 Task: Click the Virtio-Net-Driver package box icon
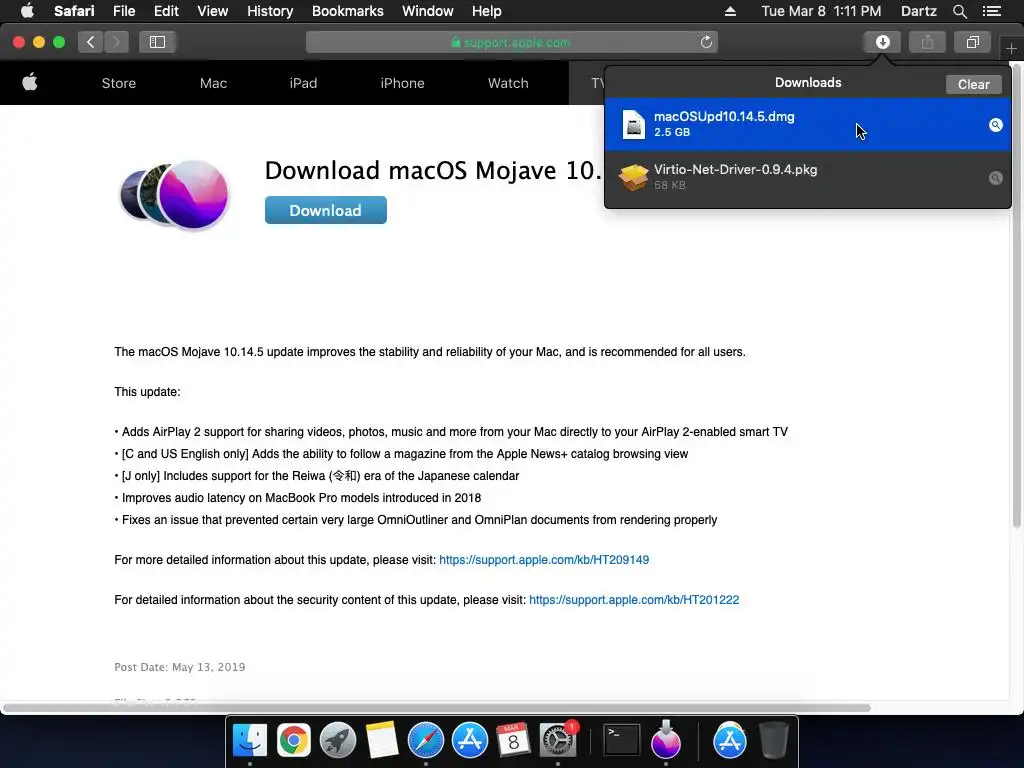pos(633,177)
